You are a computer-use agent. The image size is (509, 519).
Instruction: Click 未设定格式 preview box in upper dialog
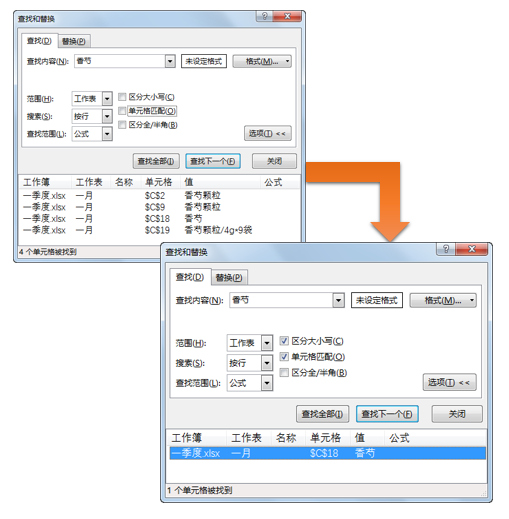coord(204,61)
